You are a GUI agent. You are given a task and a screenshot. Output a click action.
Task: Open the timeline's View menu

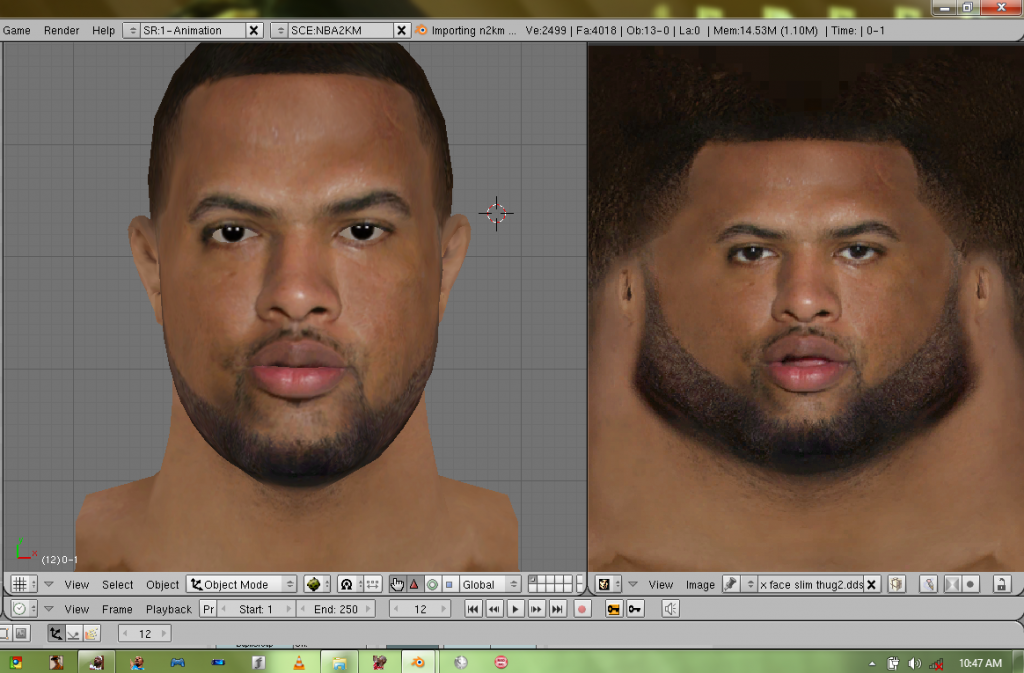pyautogui.click(x=76, y=609)
